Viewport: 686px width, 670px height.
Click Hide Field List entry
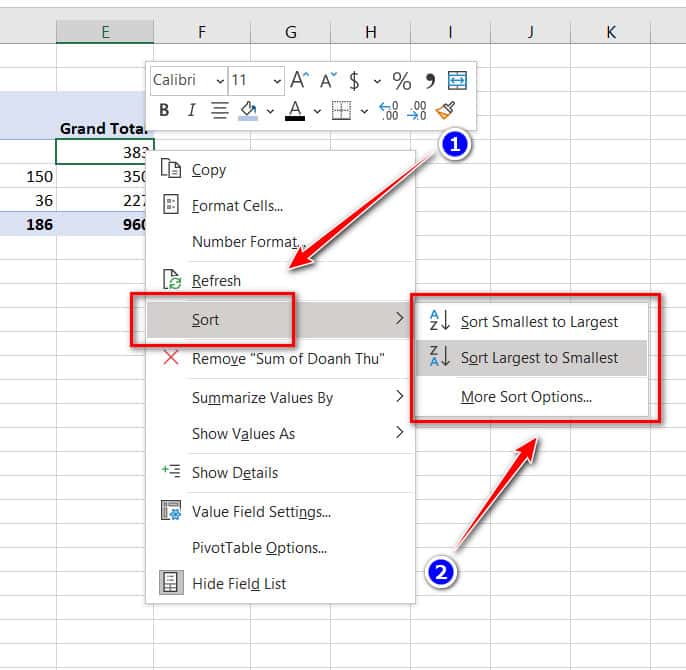(280, 583)
